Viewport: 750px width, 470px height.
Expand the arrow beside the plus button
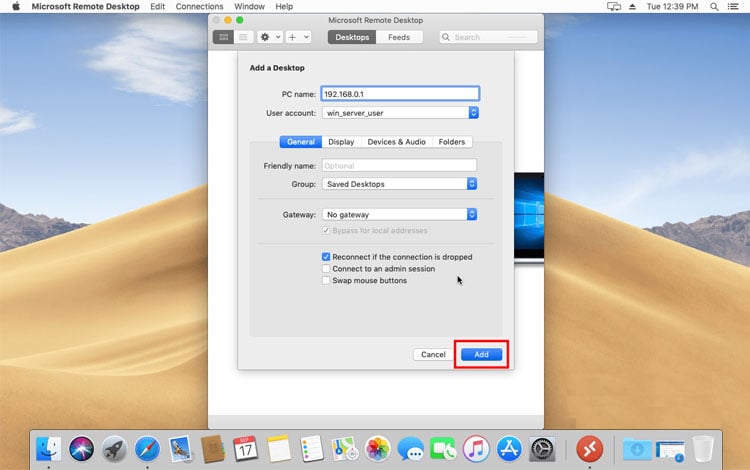306,37
